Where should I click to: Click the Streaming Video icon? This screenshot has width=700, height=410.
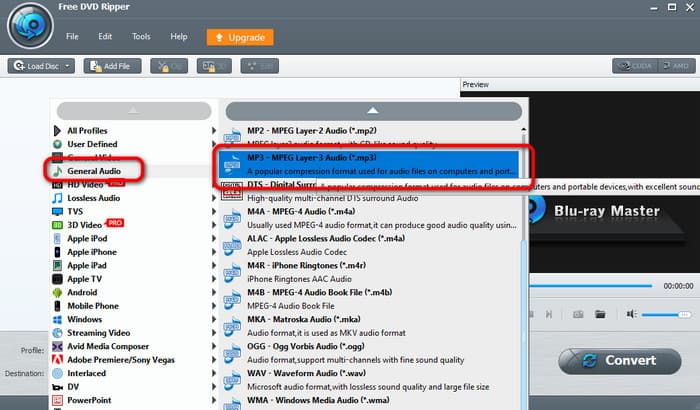tap(57, 333)
